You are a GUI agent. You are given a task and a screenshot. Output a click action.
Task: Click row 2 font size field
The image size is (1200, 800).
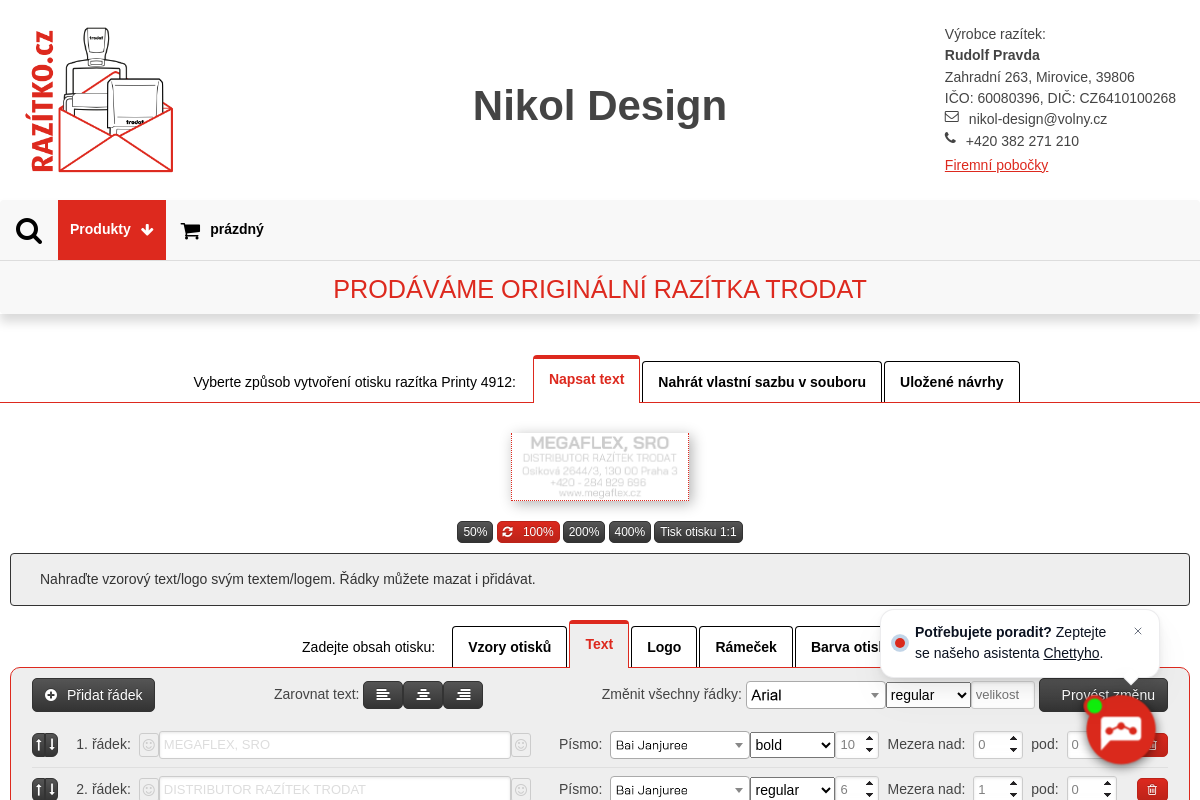[857, 789]
